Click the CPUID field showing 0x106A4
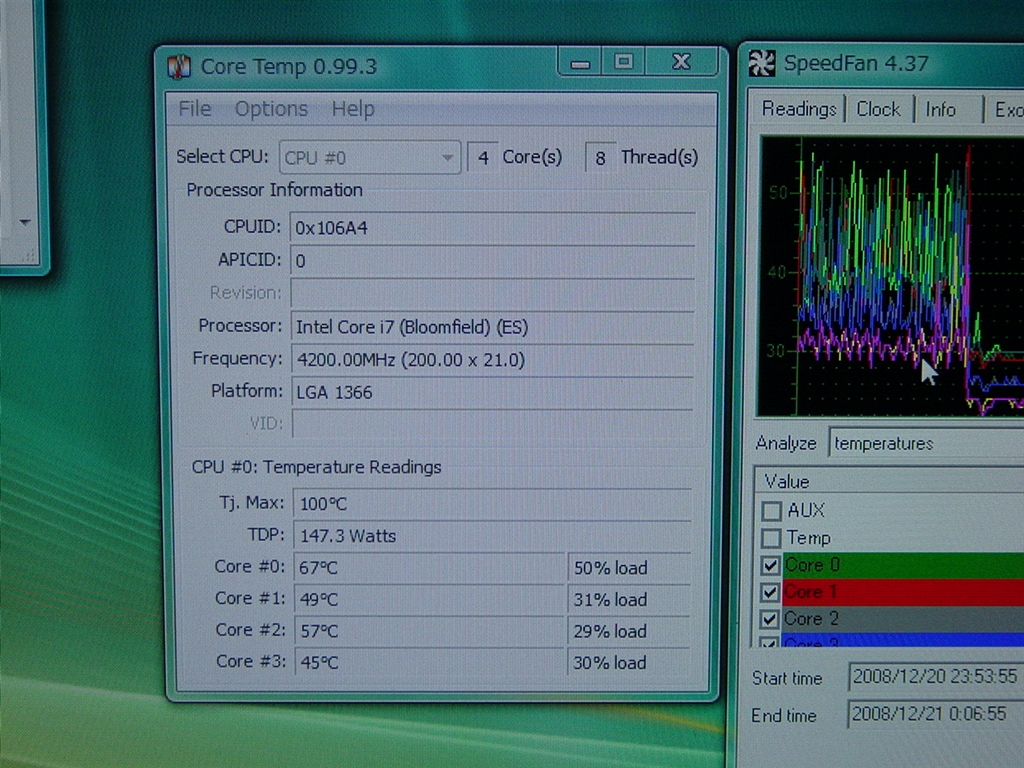Viewport: 1024px width, 768px height. [492, 228]
